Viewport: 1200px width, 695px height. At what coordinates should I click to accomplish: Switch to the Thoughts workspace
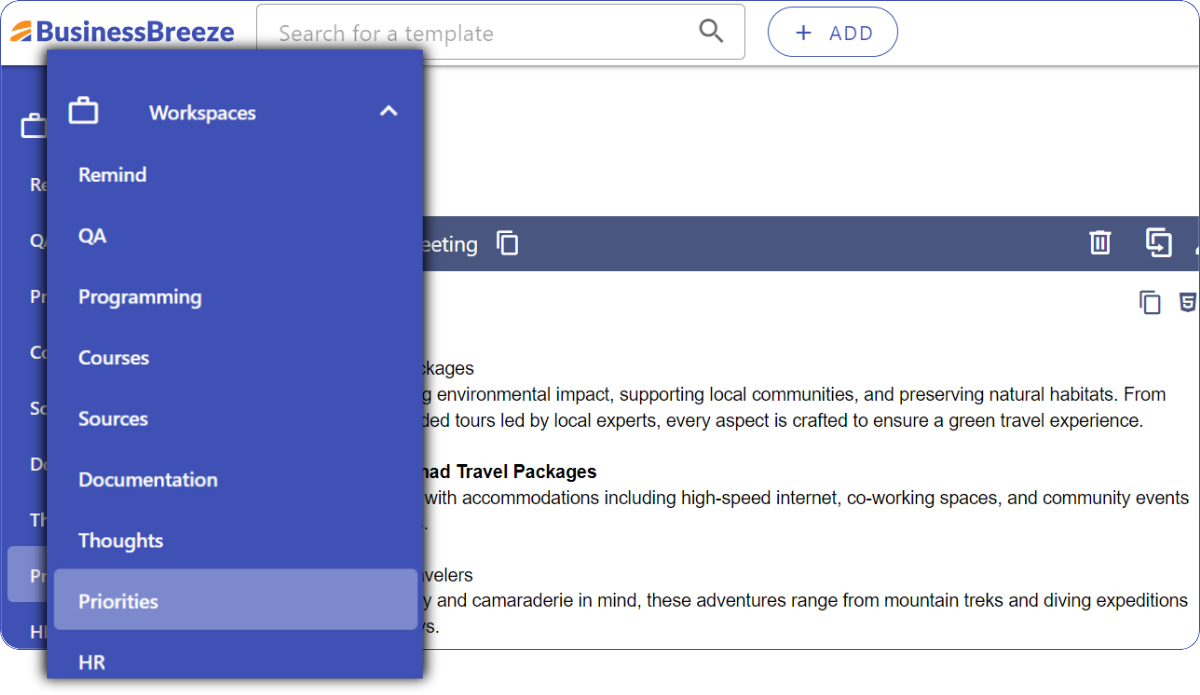tap(121, 541)
